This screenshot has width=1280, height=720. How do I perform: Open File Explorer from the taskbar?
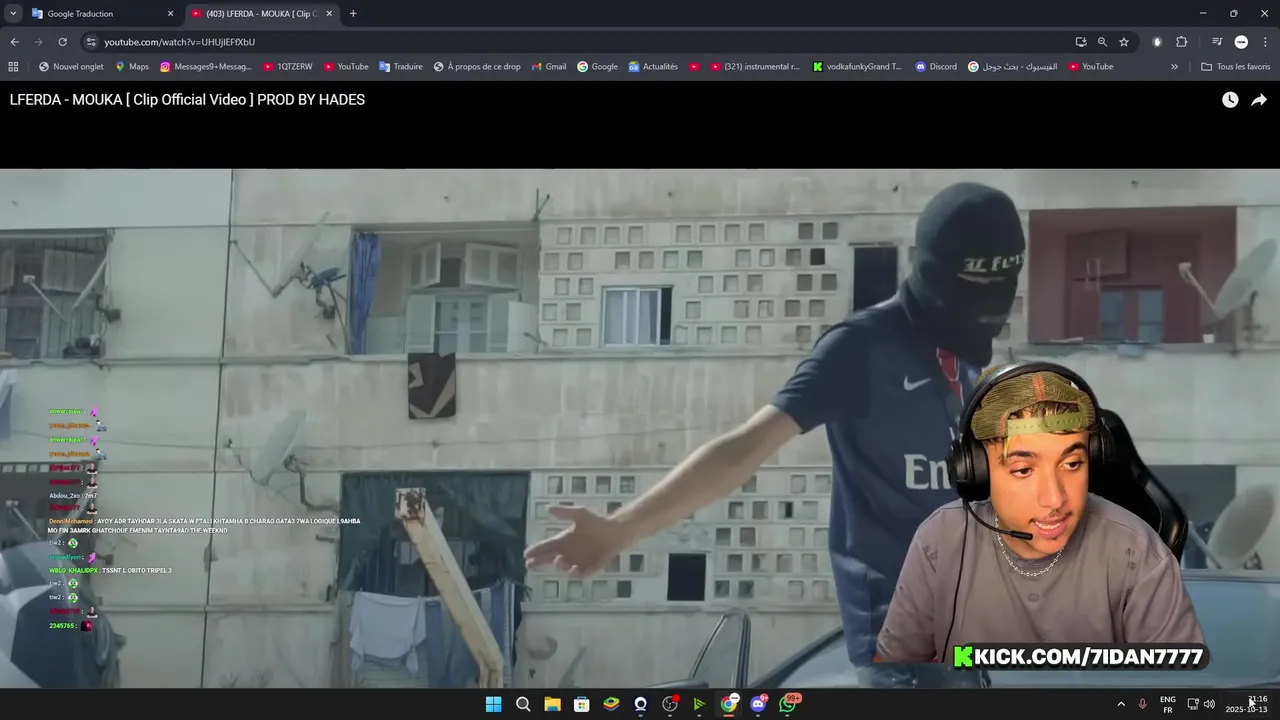(552, 704)
